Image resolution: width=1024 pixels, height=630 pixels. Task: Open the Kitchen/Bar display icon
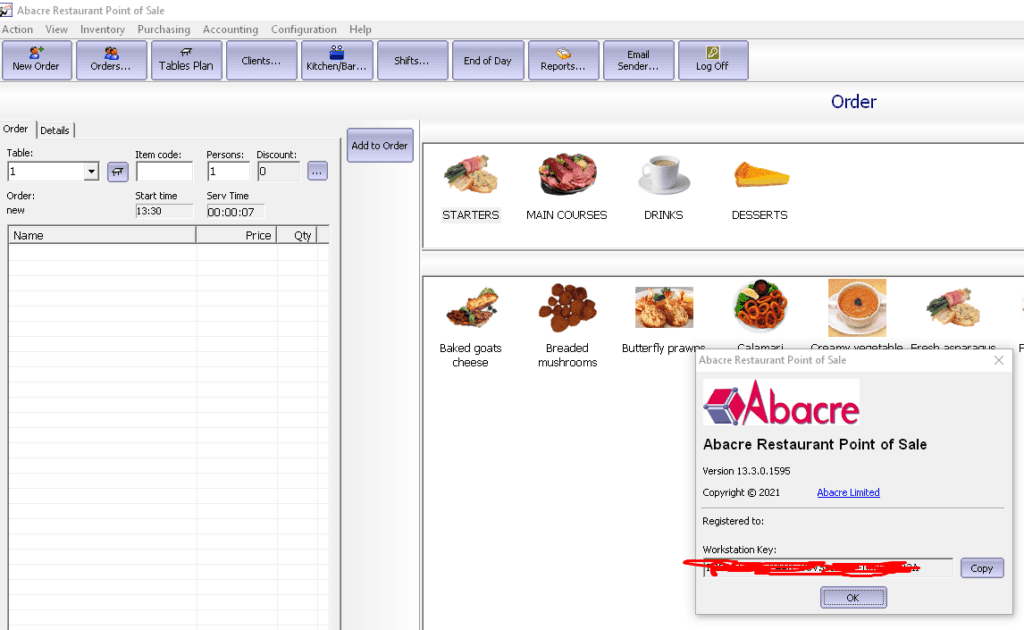click(337, 60)
